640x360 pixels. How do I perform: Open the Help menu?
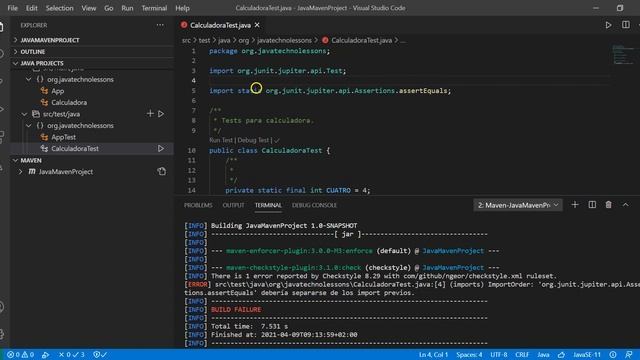click(182, 8)
